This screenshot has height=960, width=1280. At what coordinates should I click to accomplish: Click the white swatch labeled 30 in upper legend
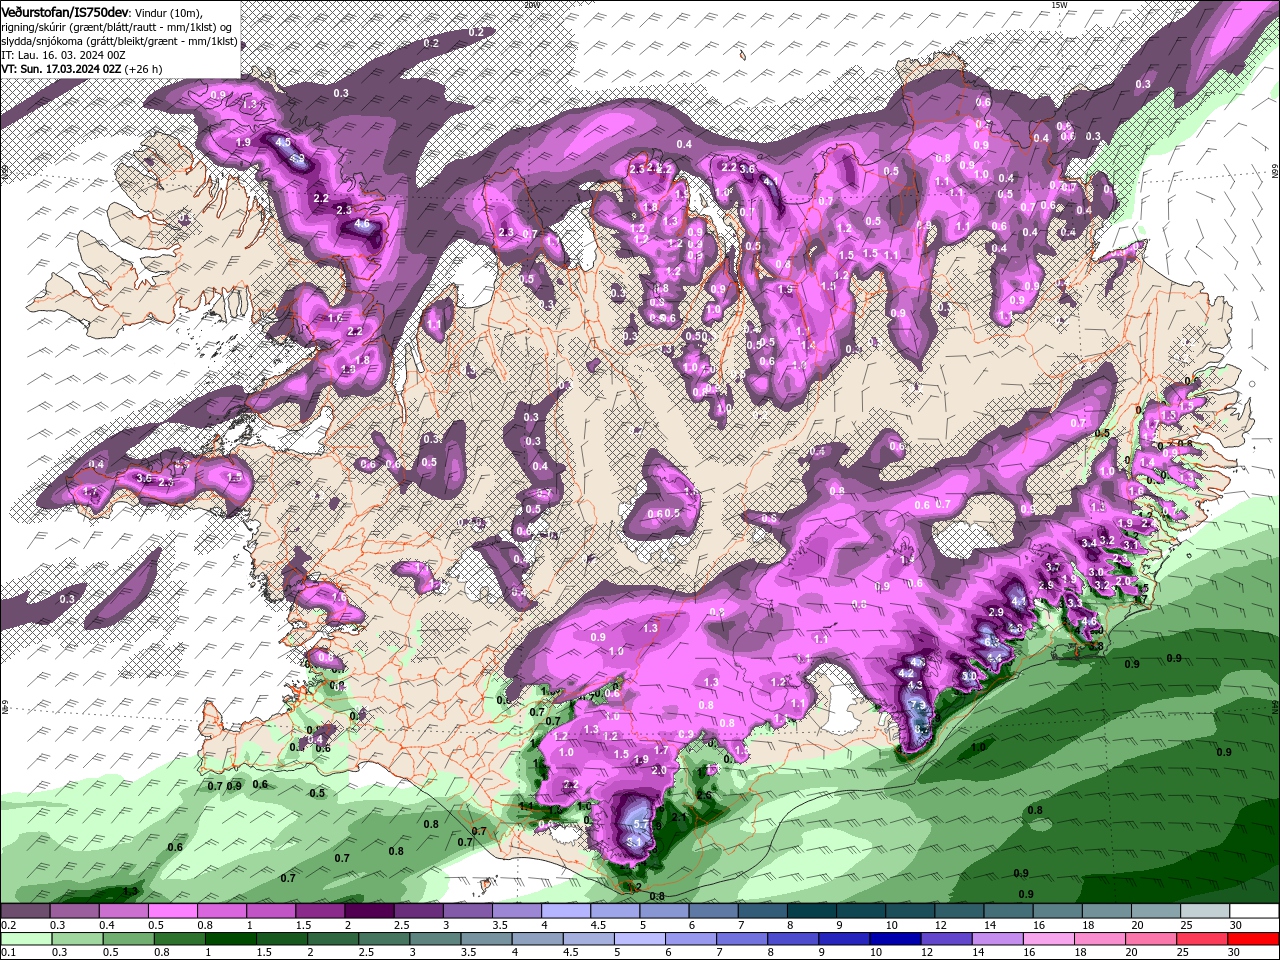coord(1254,911)
